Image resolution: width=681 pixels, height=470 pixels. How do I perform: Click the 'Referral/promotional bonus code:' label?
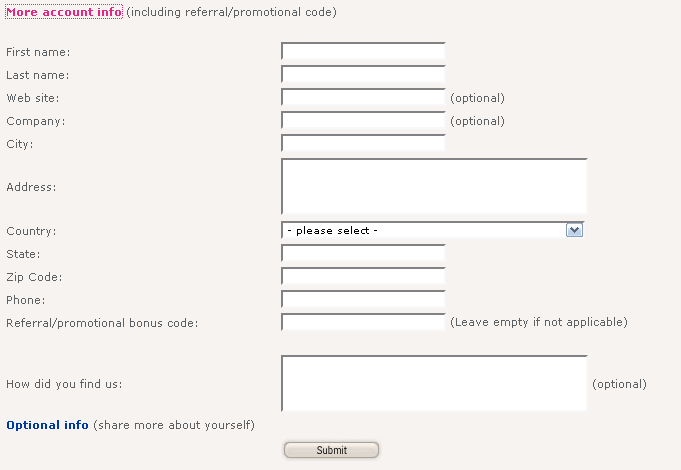coord(102,323)
